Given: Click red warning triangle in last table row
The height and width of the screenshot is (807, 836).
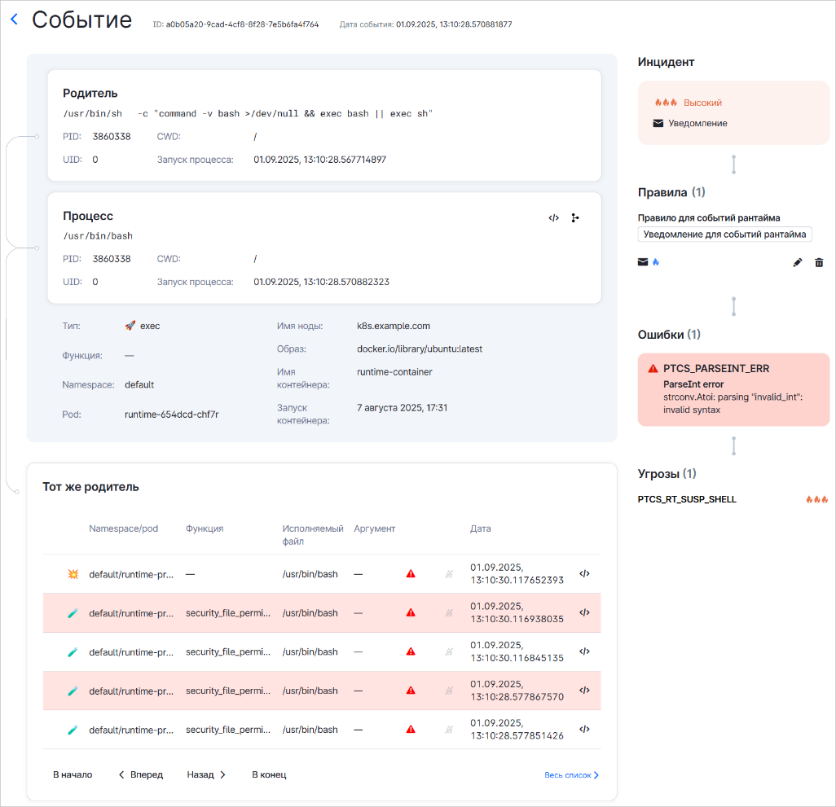Looking at the screenshot, I should [x=410, y=729].
